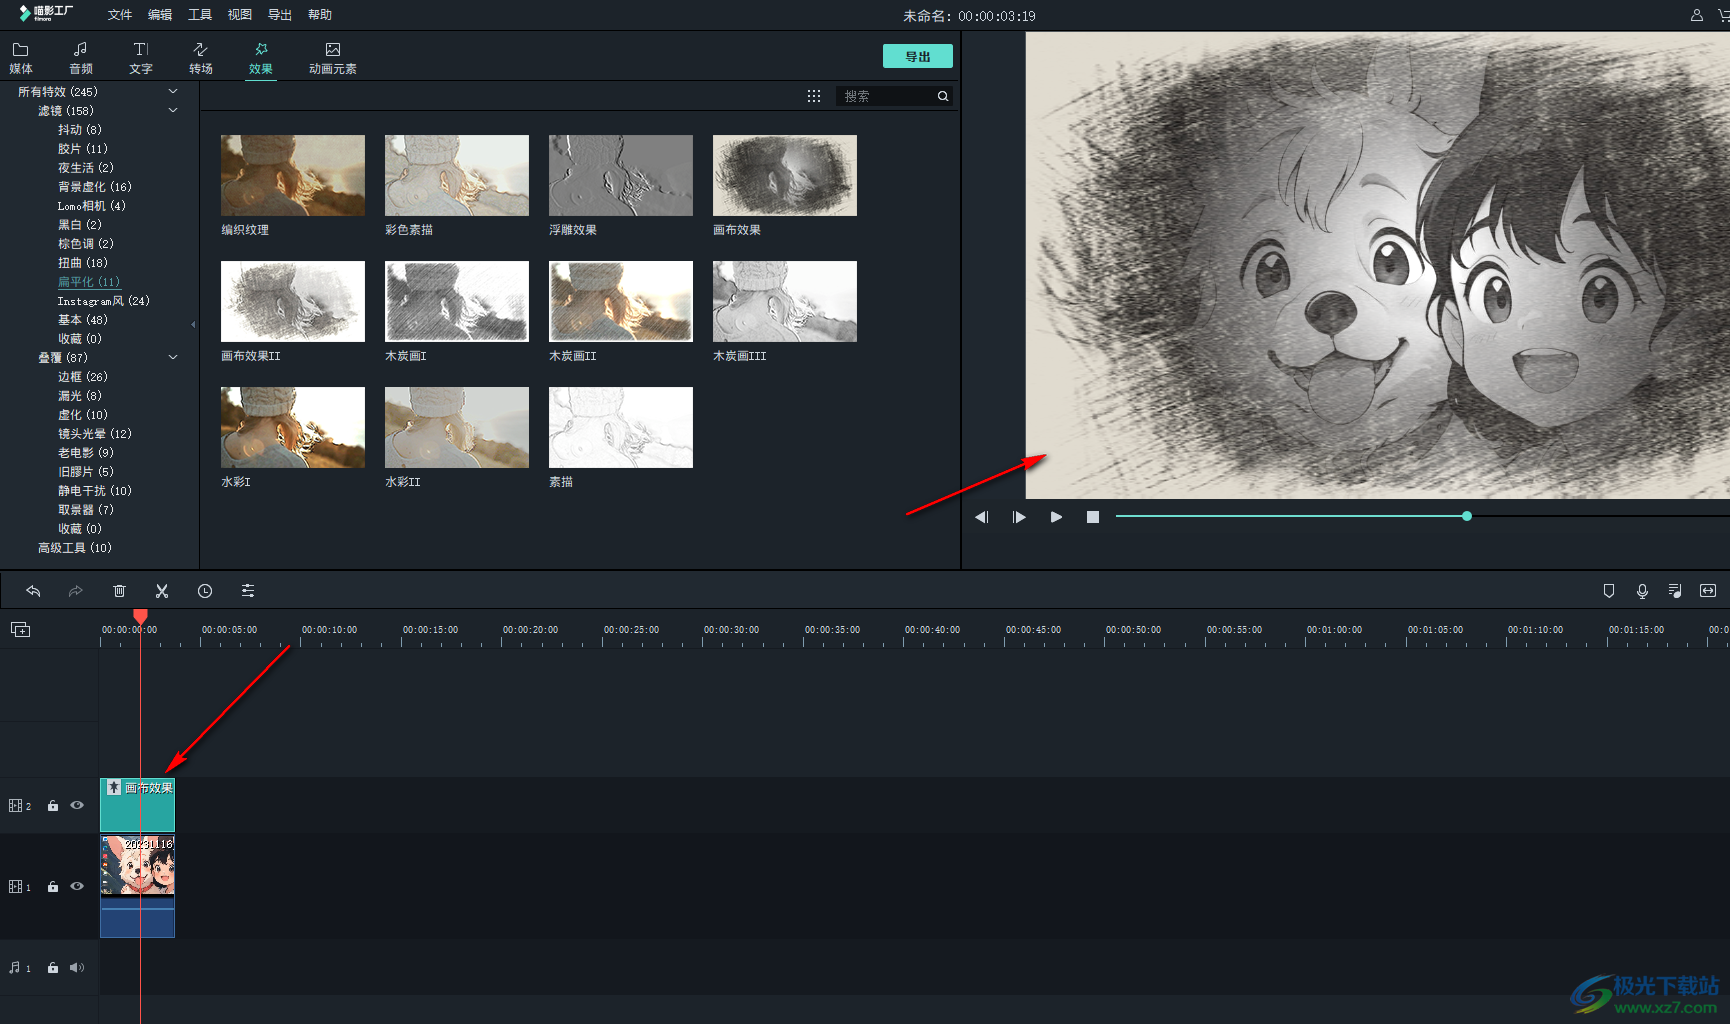Select the Lomo相机 filter category
The image size is (1730, 1024).
pos(92,206)
